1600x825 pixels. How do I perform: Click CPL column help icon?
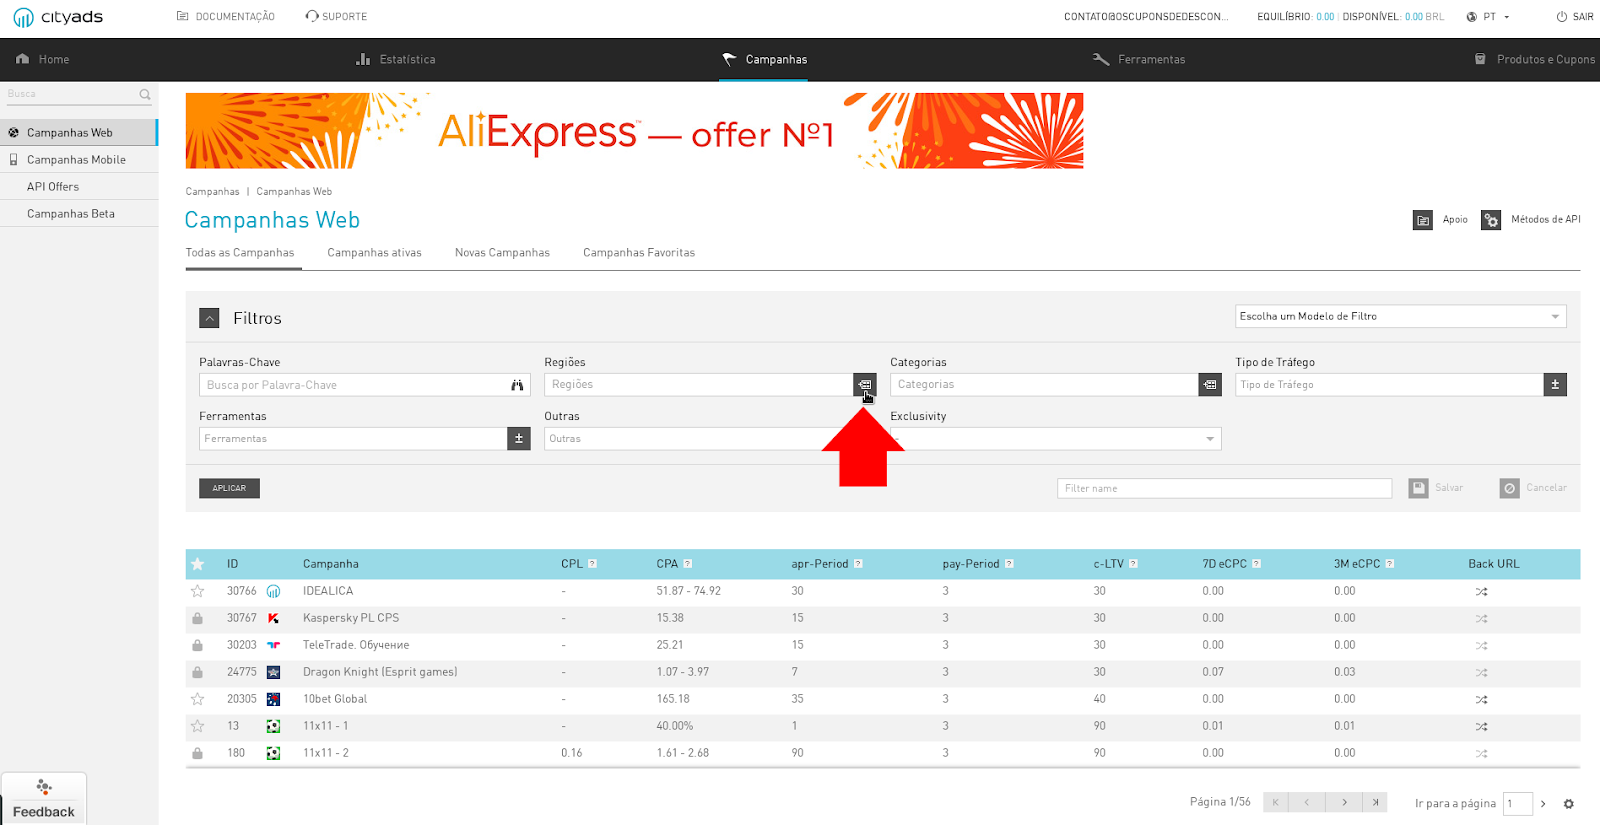[x=592, y=564]
